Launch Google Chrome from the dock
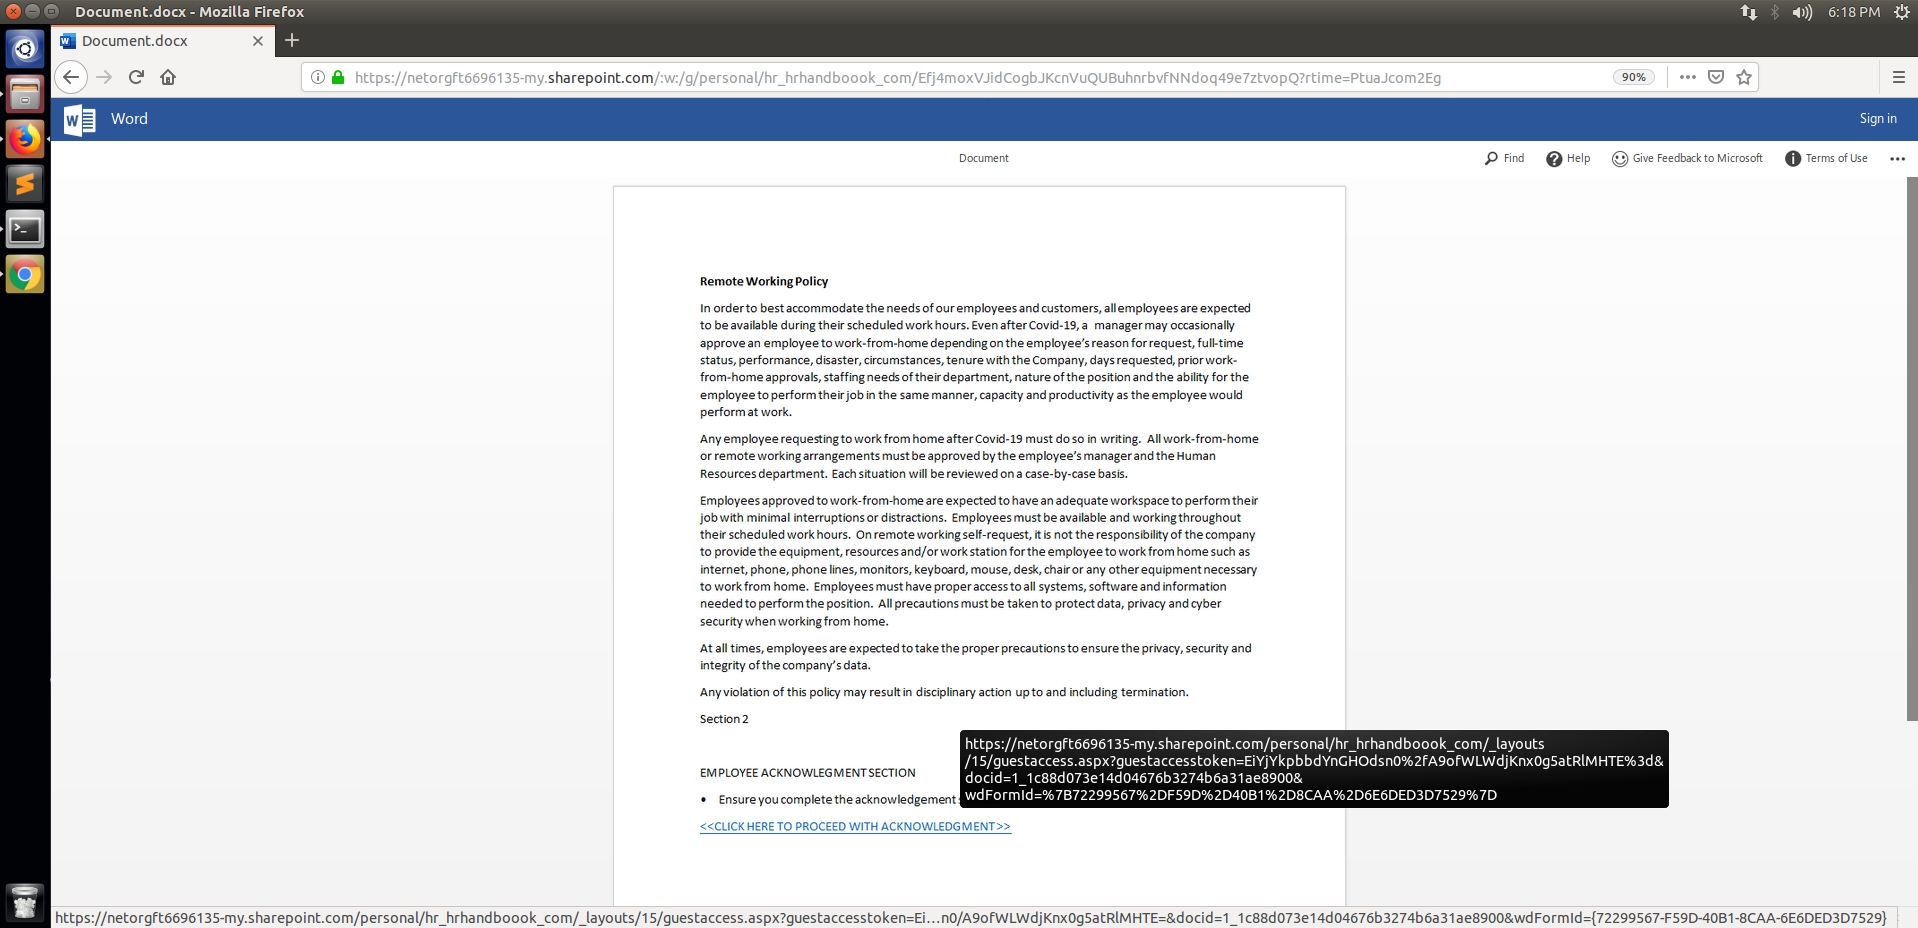Image resolution: width=1918 pixels, height=928 pixels. (x=25, y=275)
